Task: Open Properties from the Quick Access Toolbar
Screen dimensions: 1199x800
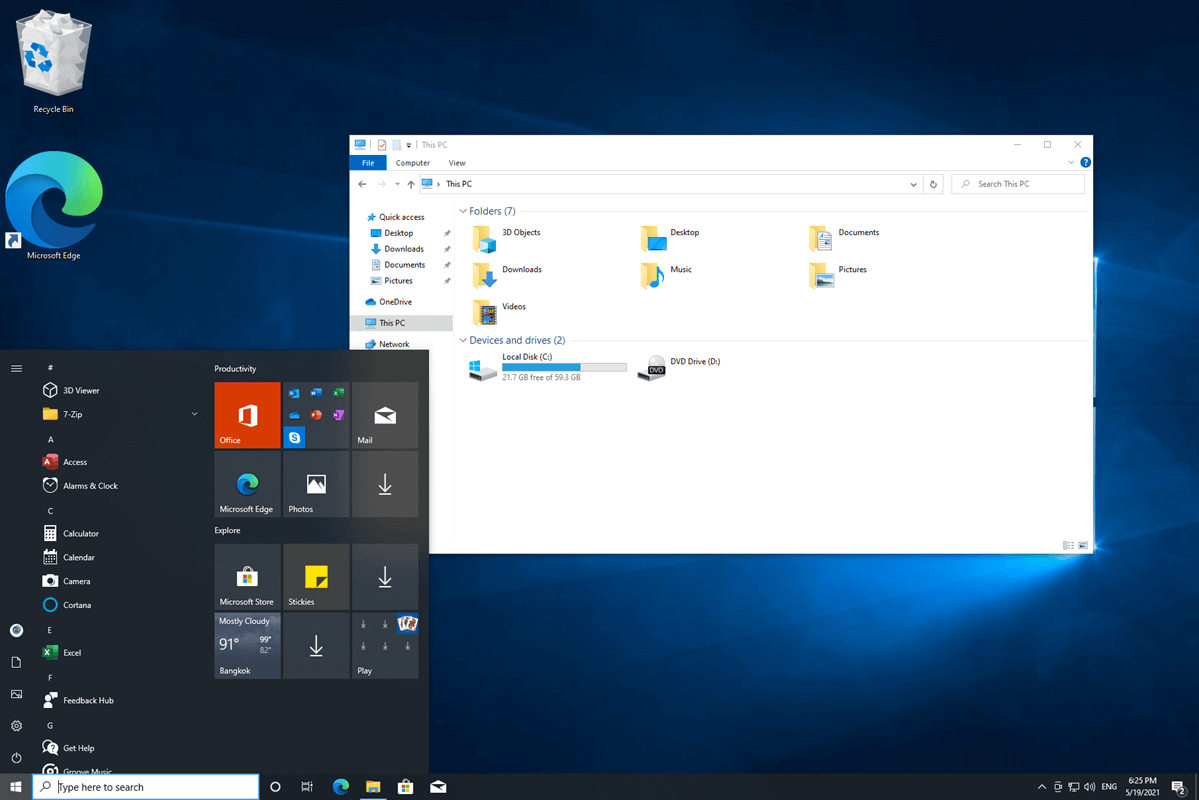Action: tap(380, 144)
